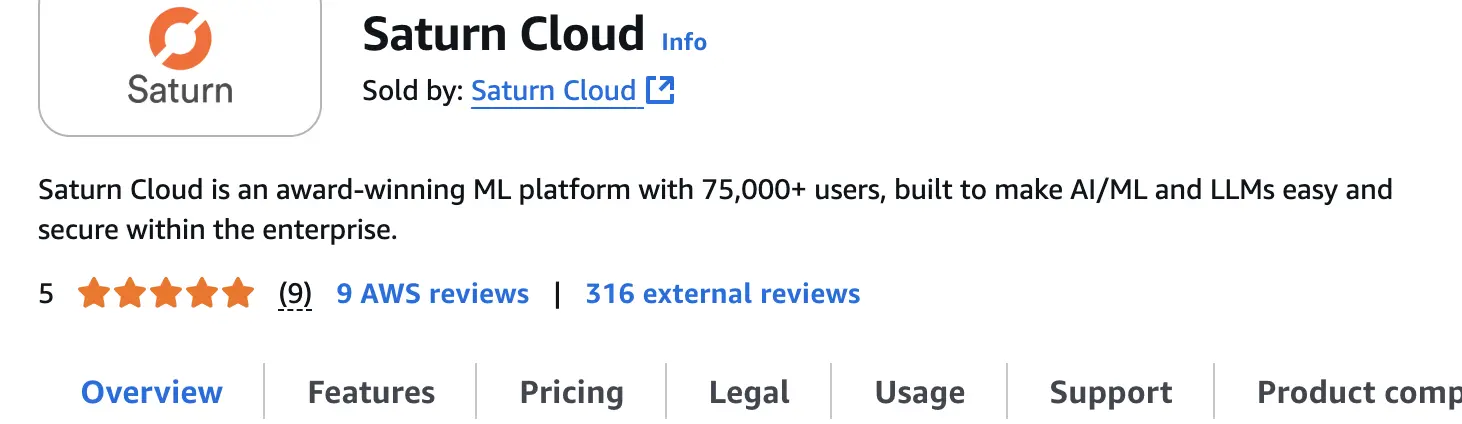Screen dimensions: 1462x424
Task: Select the Product comparison tab
Action: tap(1358, 392)
